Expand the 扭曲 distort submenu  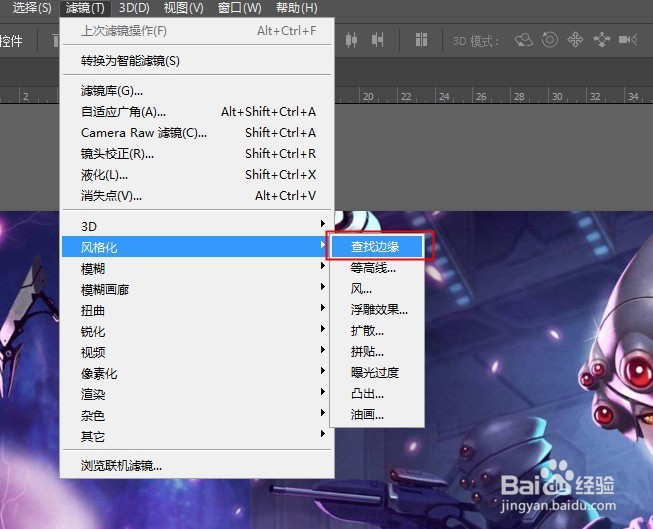[x=197, y=310]
